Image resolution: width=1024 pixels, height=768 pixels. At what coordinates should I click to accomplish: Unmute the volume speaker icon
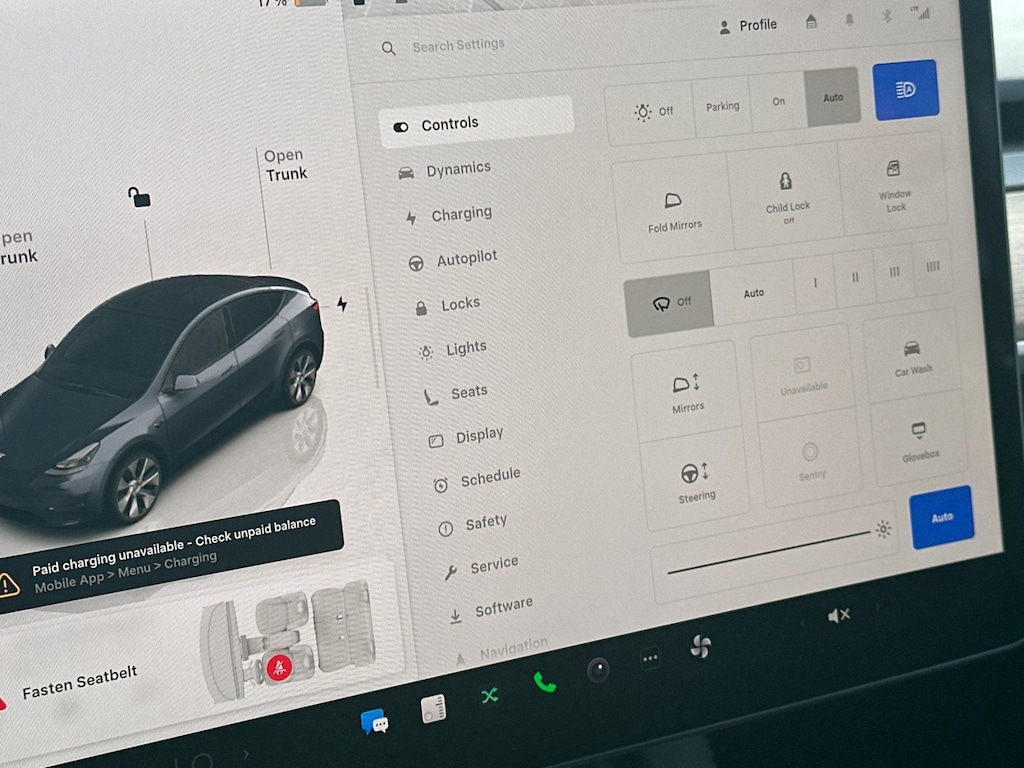(838, 616)
